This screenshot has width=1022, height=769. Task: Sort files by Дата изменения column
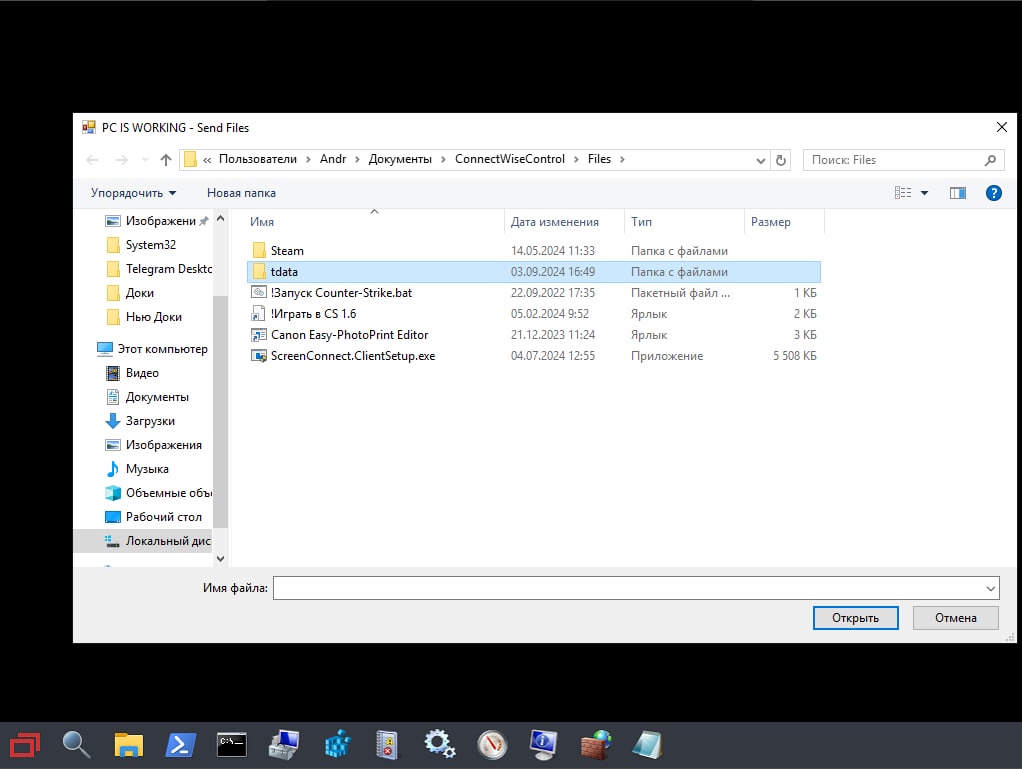pyautogui.click(x=554, y=222)
